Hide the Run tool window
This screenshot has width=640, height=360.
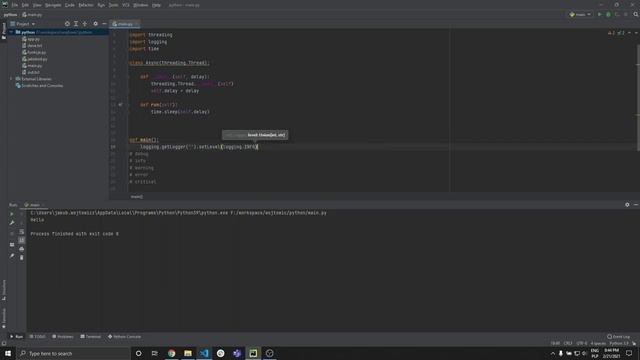click(x=636, y=205)
